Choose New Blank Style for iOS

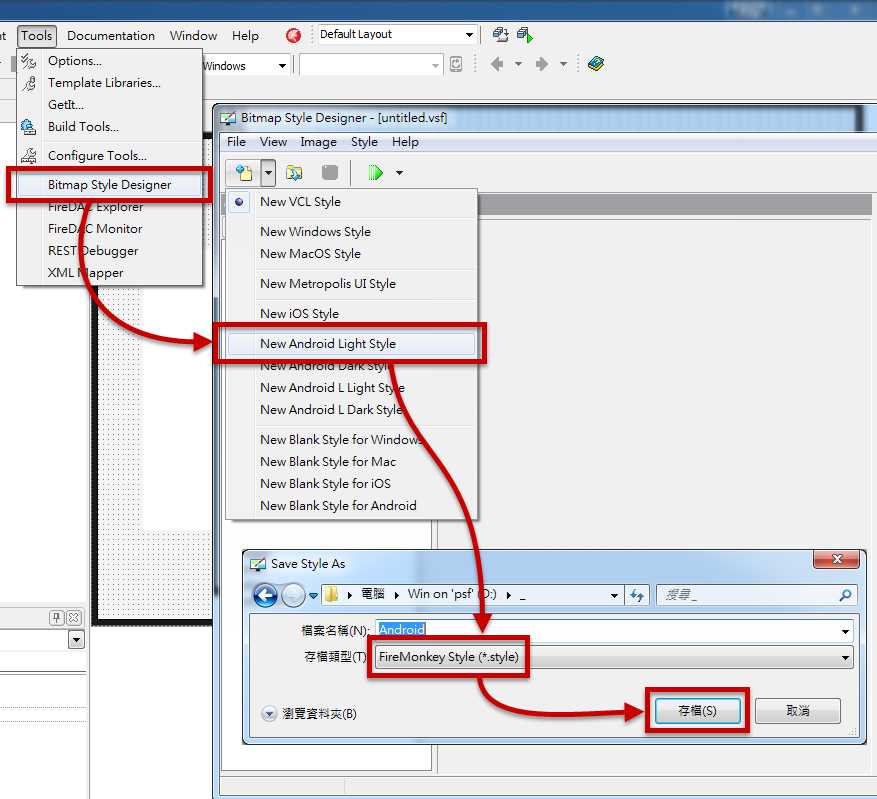[352, 484]
